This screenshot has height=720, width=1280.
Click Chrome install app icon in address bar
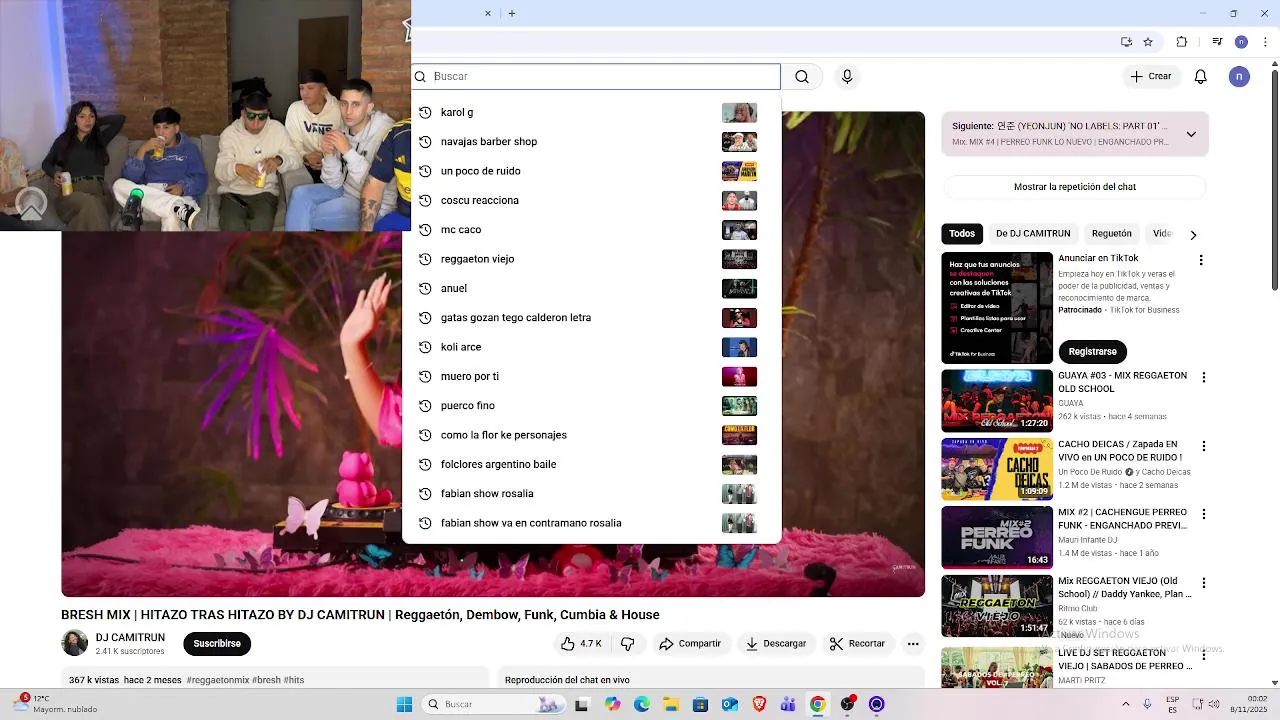tap(1126, 42)
